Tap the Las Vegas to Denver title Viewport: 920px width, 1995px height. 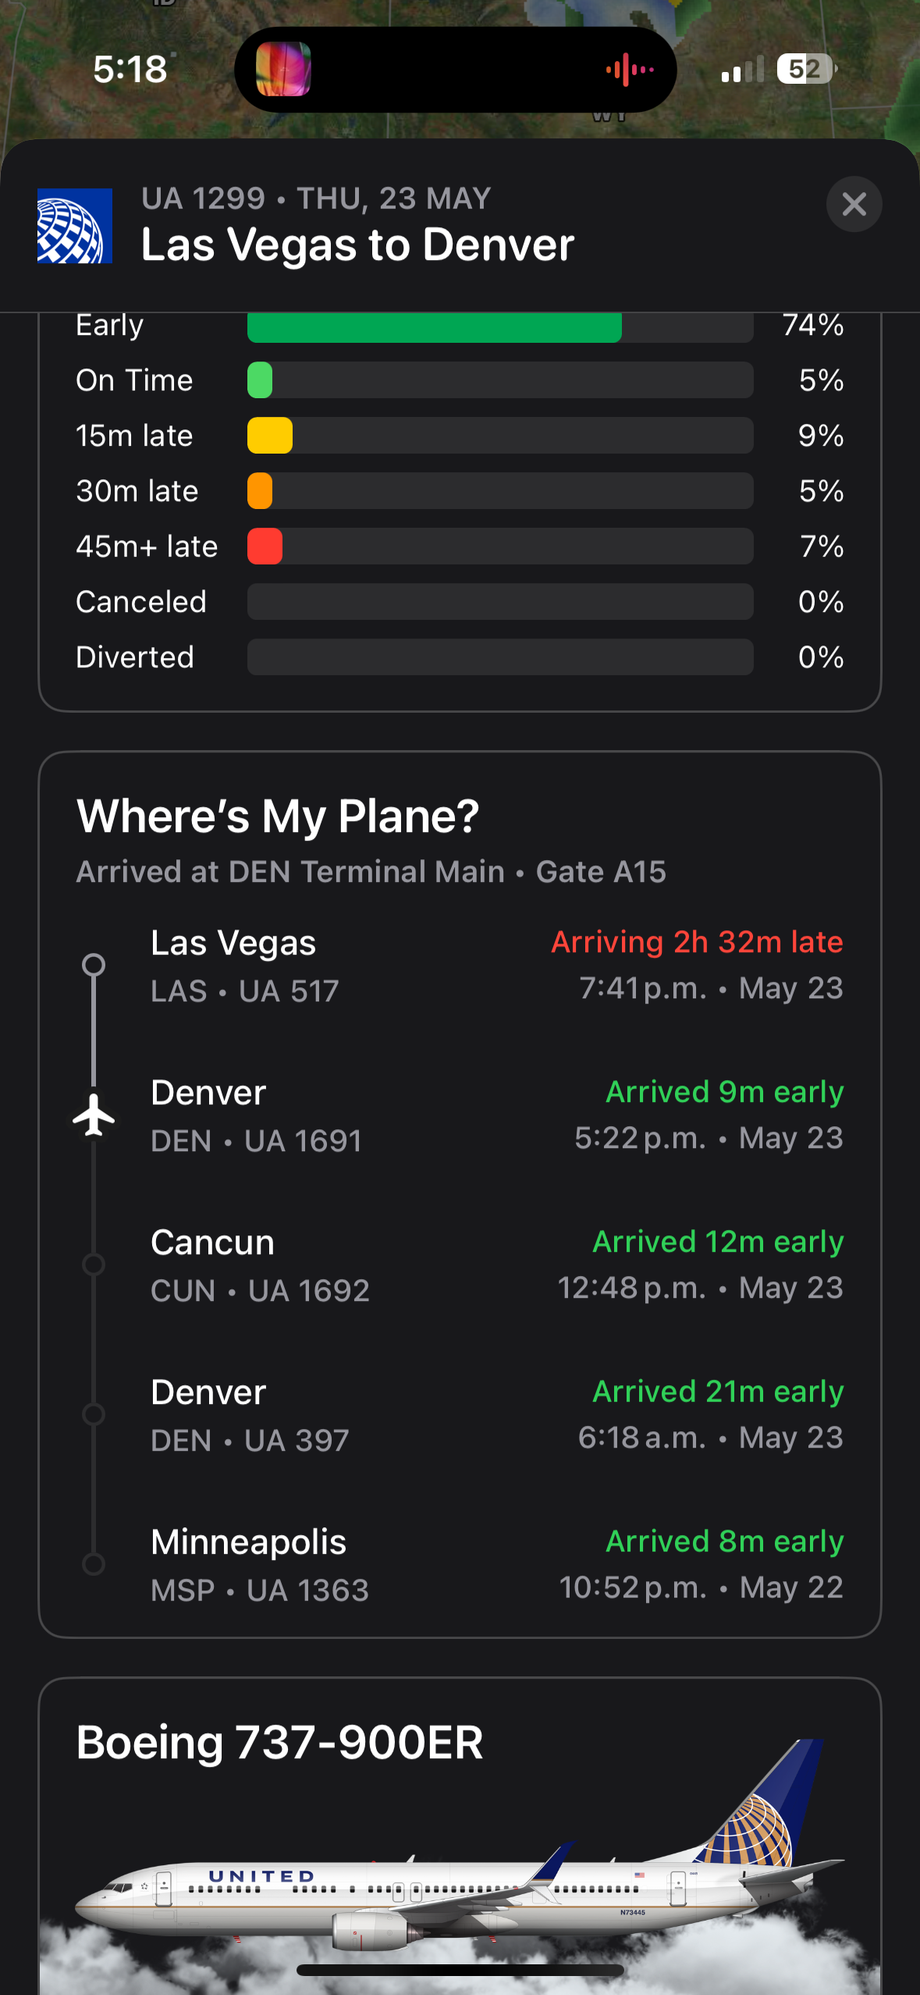[x=358, y=245]
